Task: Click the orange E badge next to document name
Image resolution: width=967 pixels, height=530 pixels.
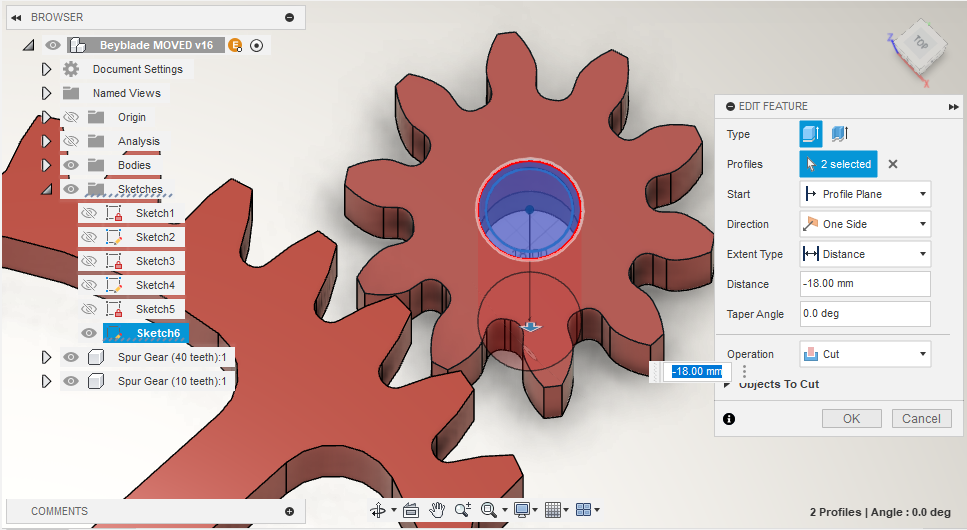Action: point(235,45)
